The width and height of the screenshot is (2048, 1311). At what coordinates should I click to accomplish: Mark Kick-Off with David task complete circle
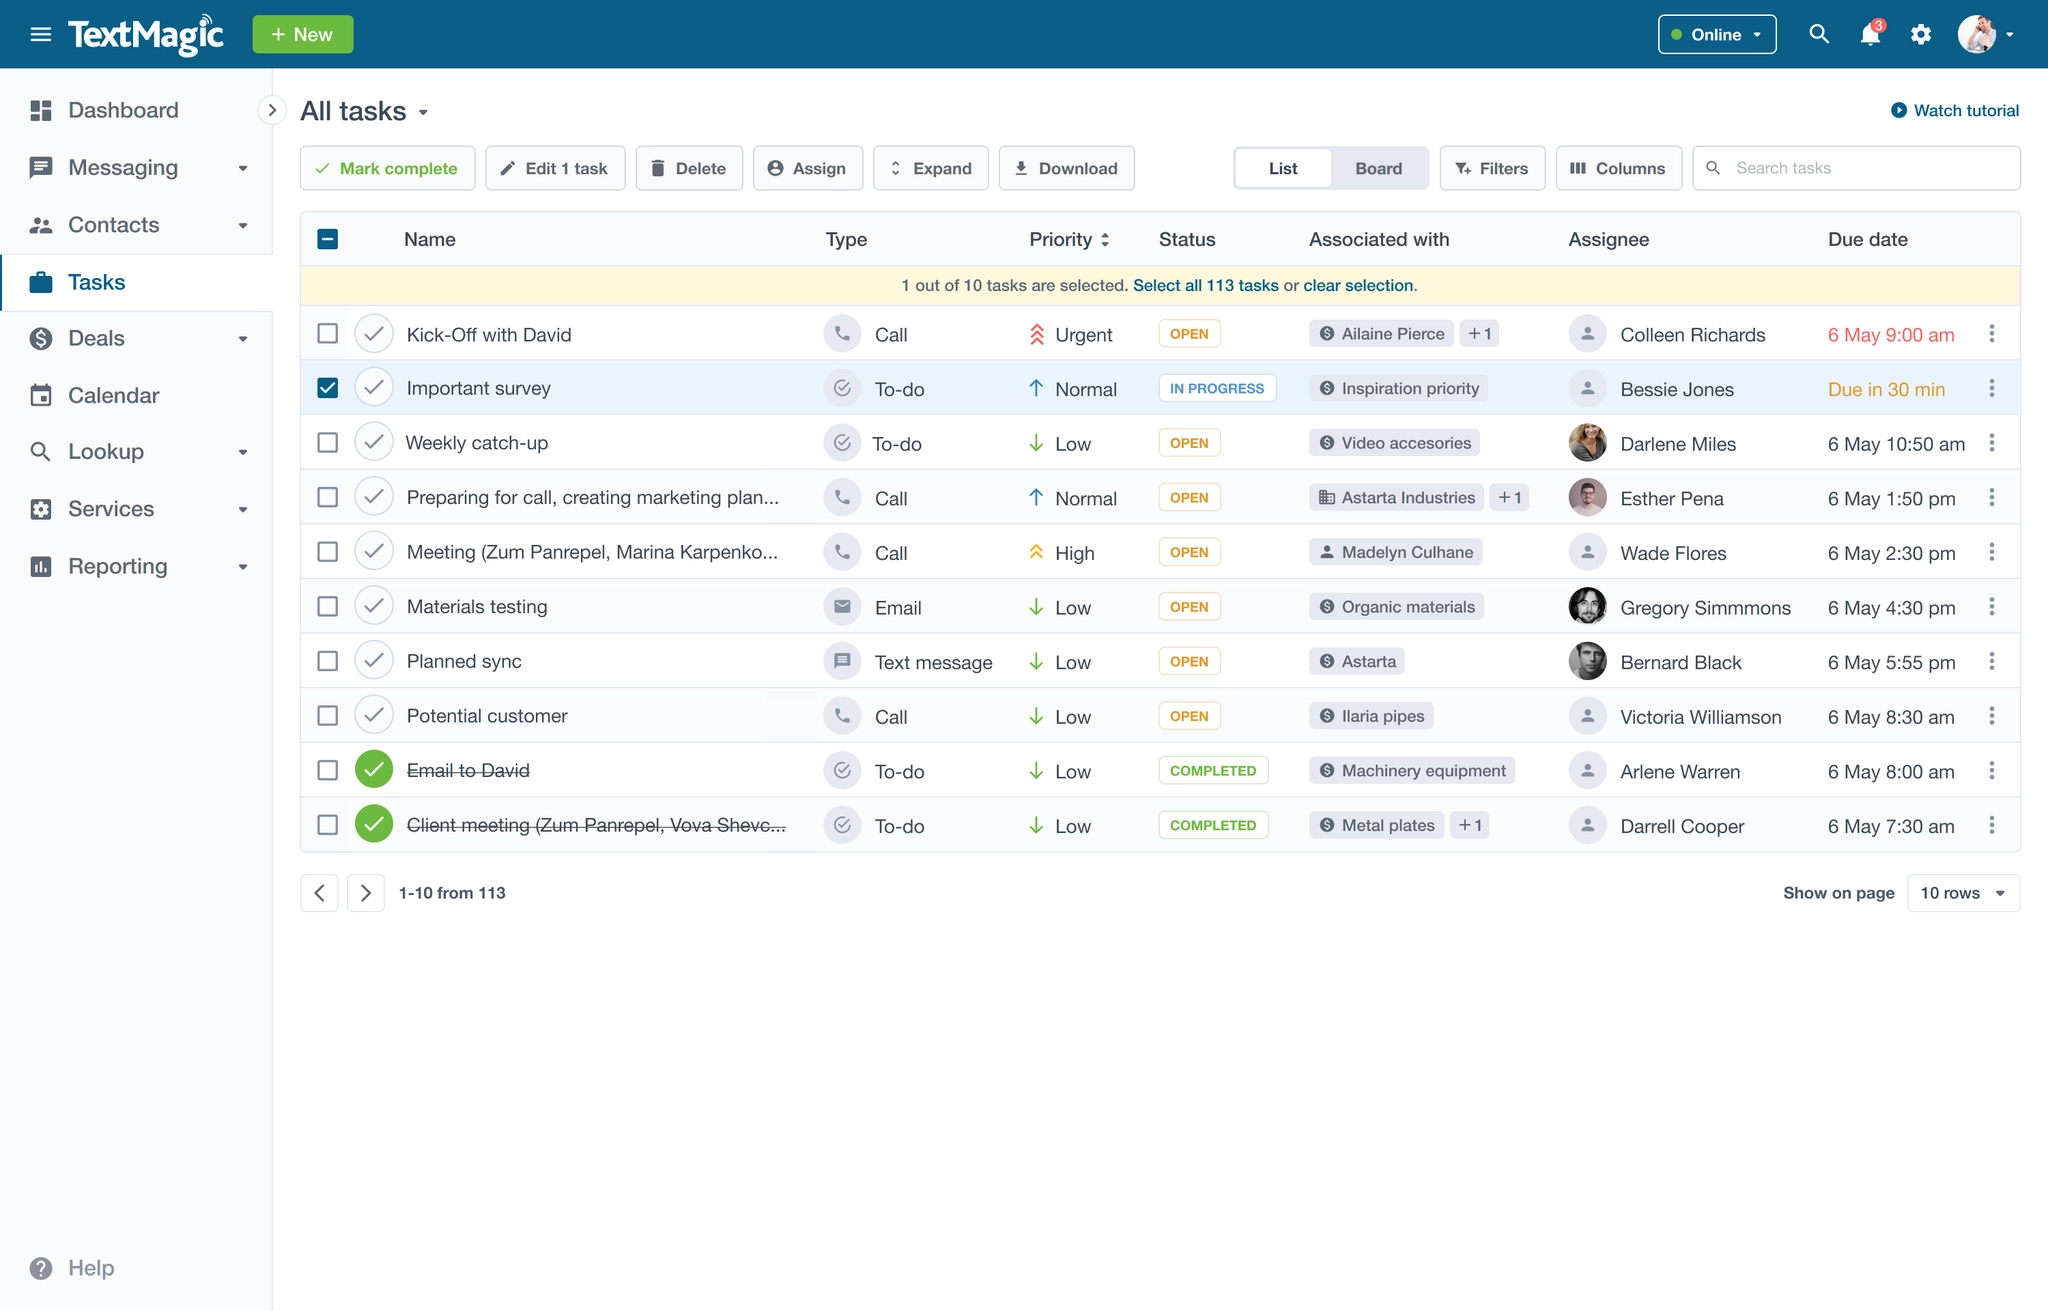pos(373,334)
